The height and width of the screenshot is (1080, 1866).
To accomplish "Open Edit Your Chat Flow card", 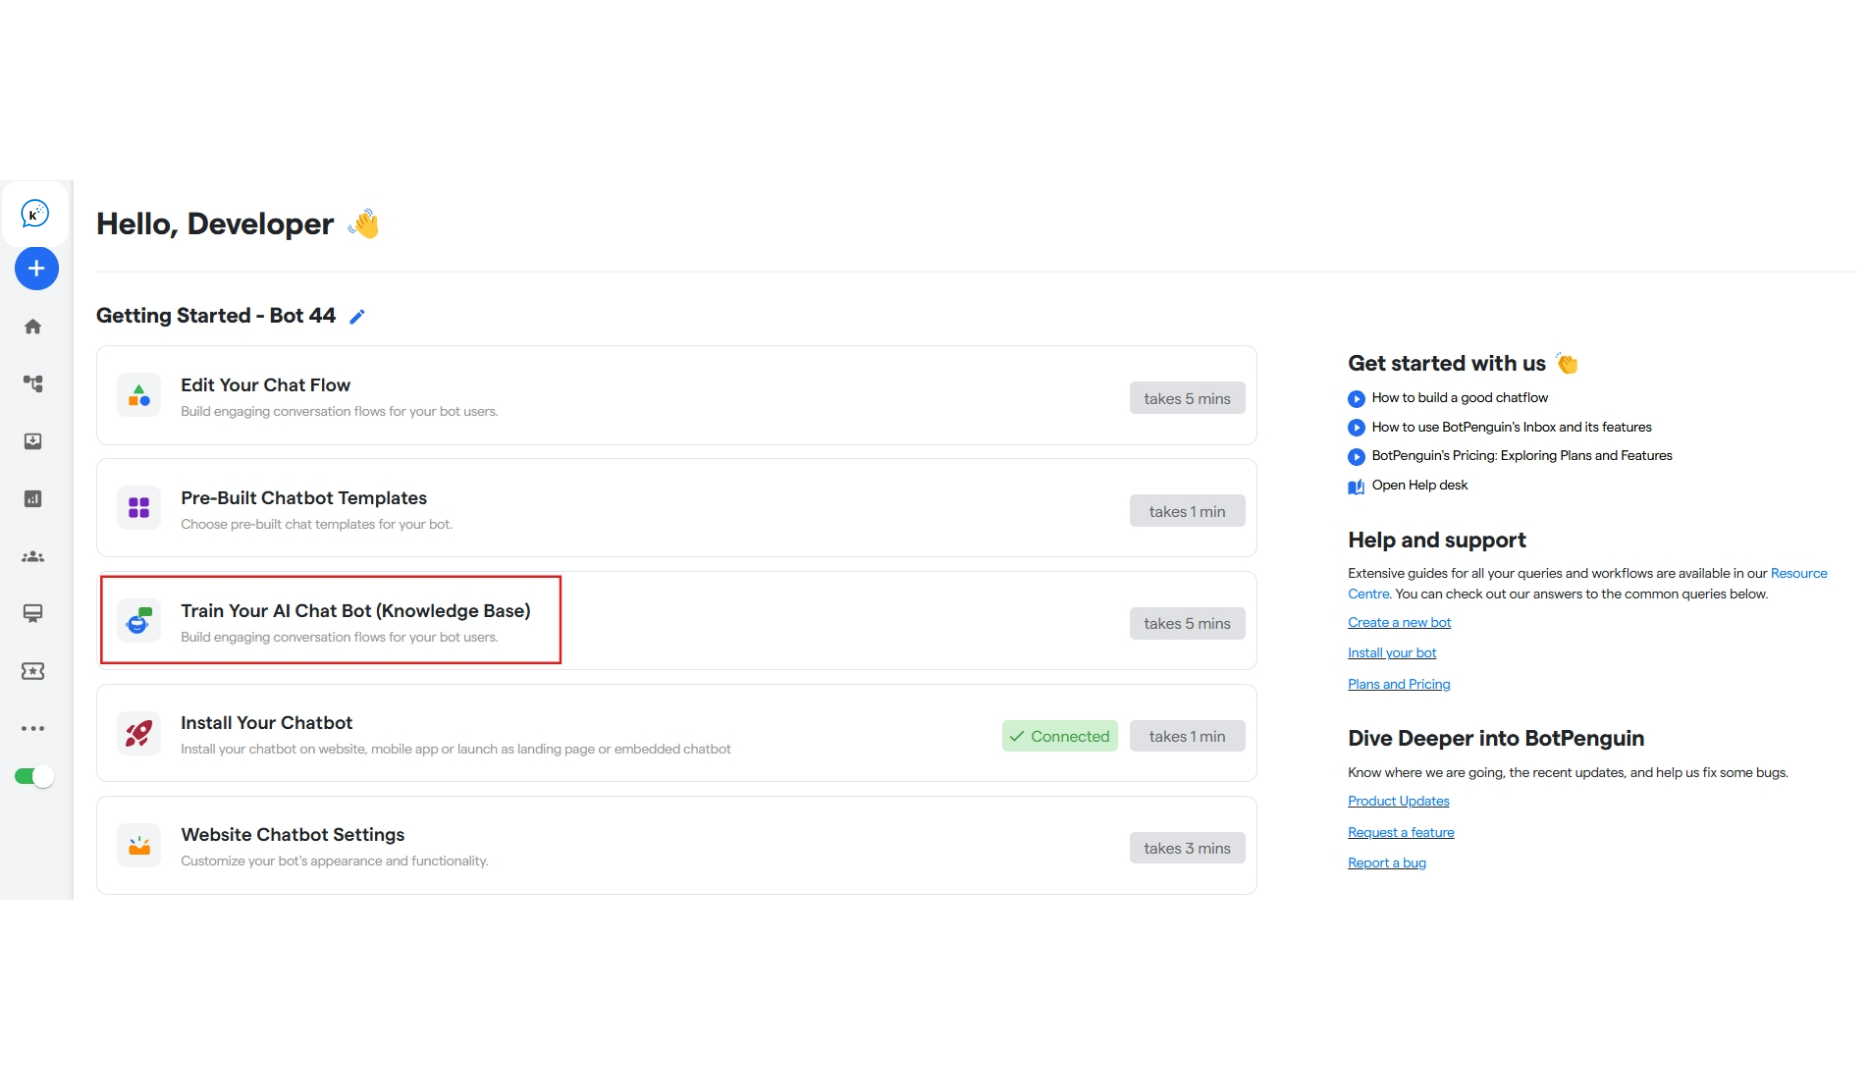I will click(676, 396).
